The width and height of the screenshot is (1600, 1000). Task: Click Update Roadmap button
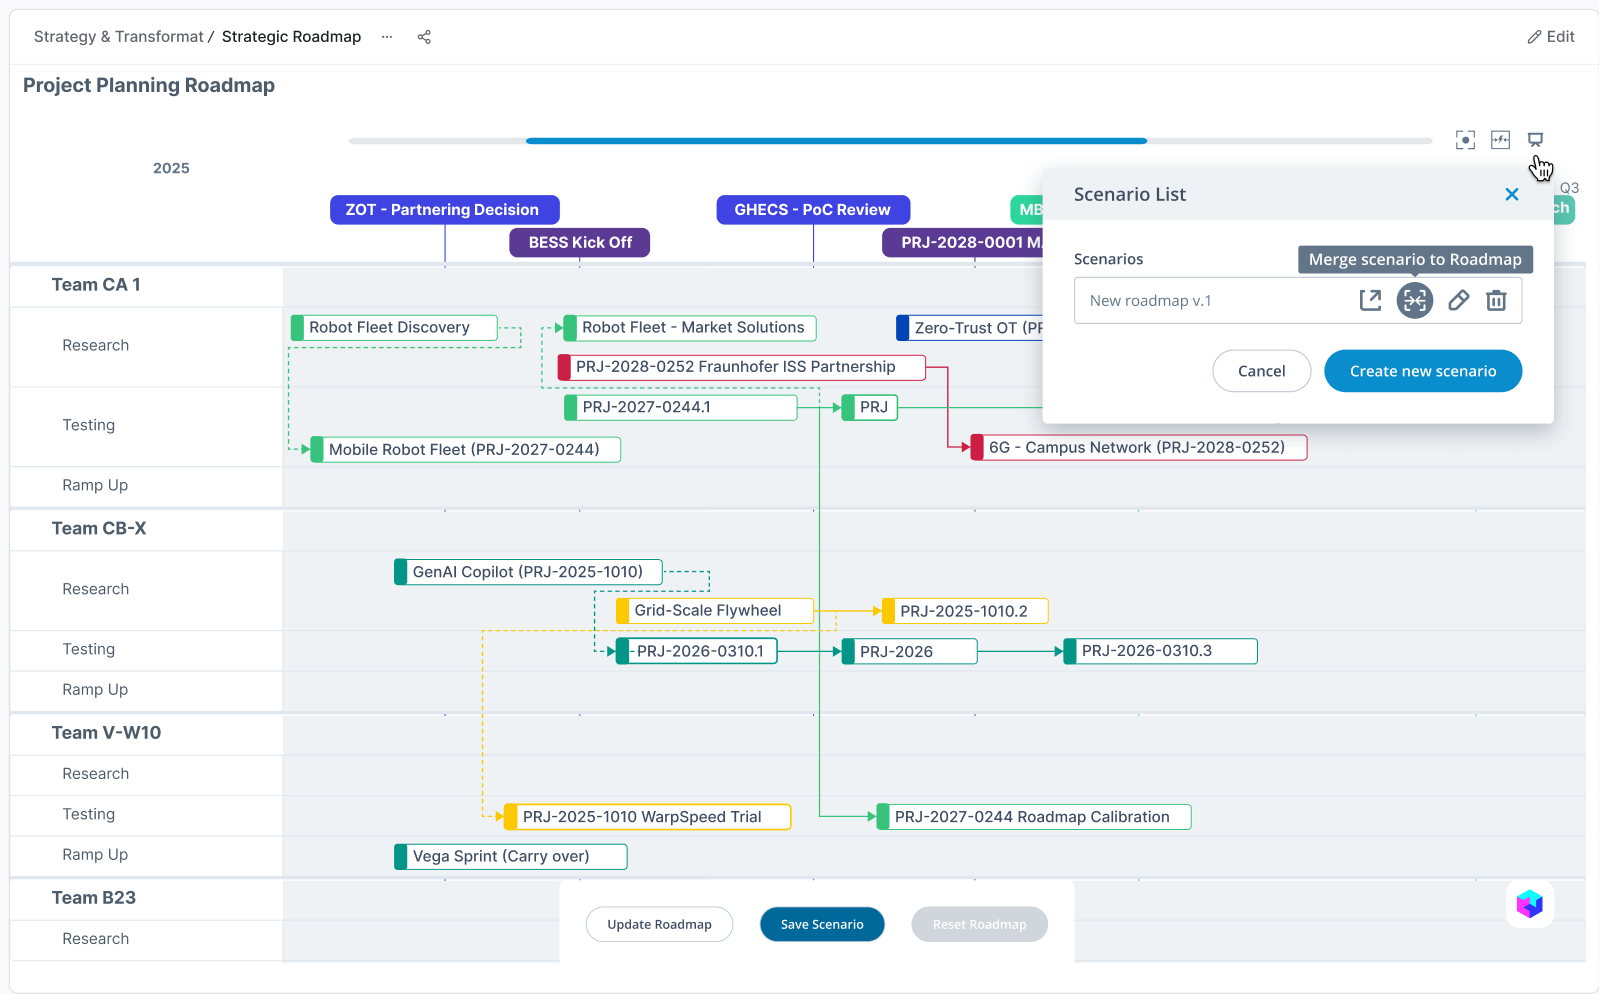click(x=659, y=924)
